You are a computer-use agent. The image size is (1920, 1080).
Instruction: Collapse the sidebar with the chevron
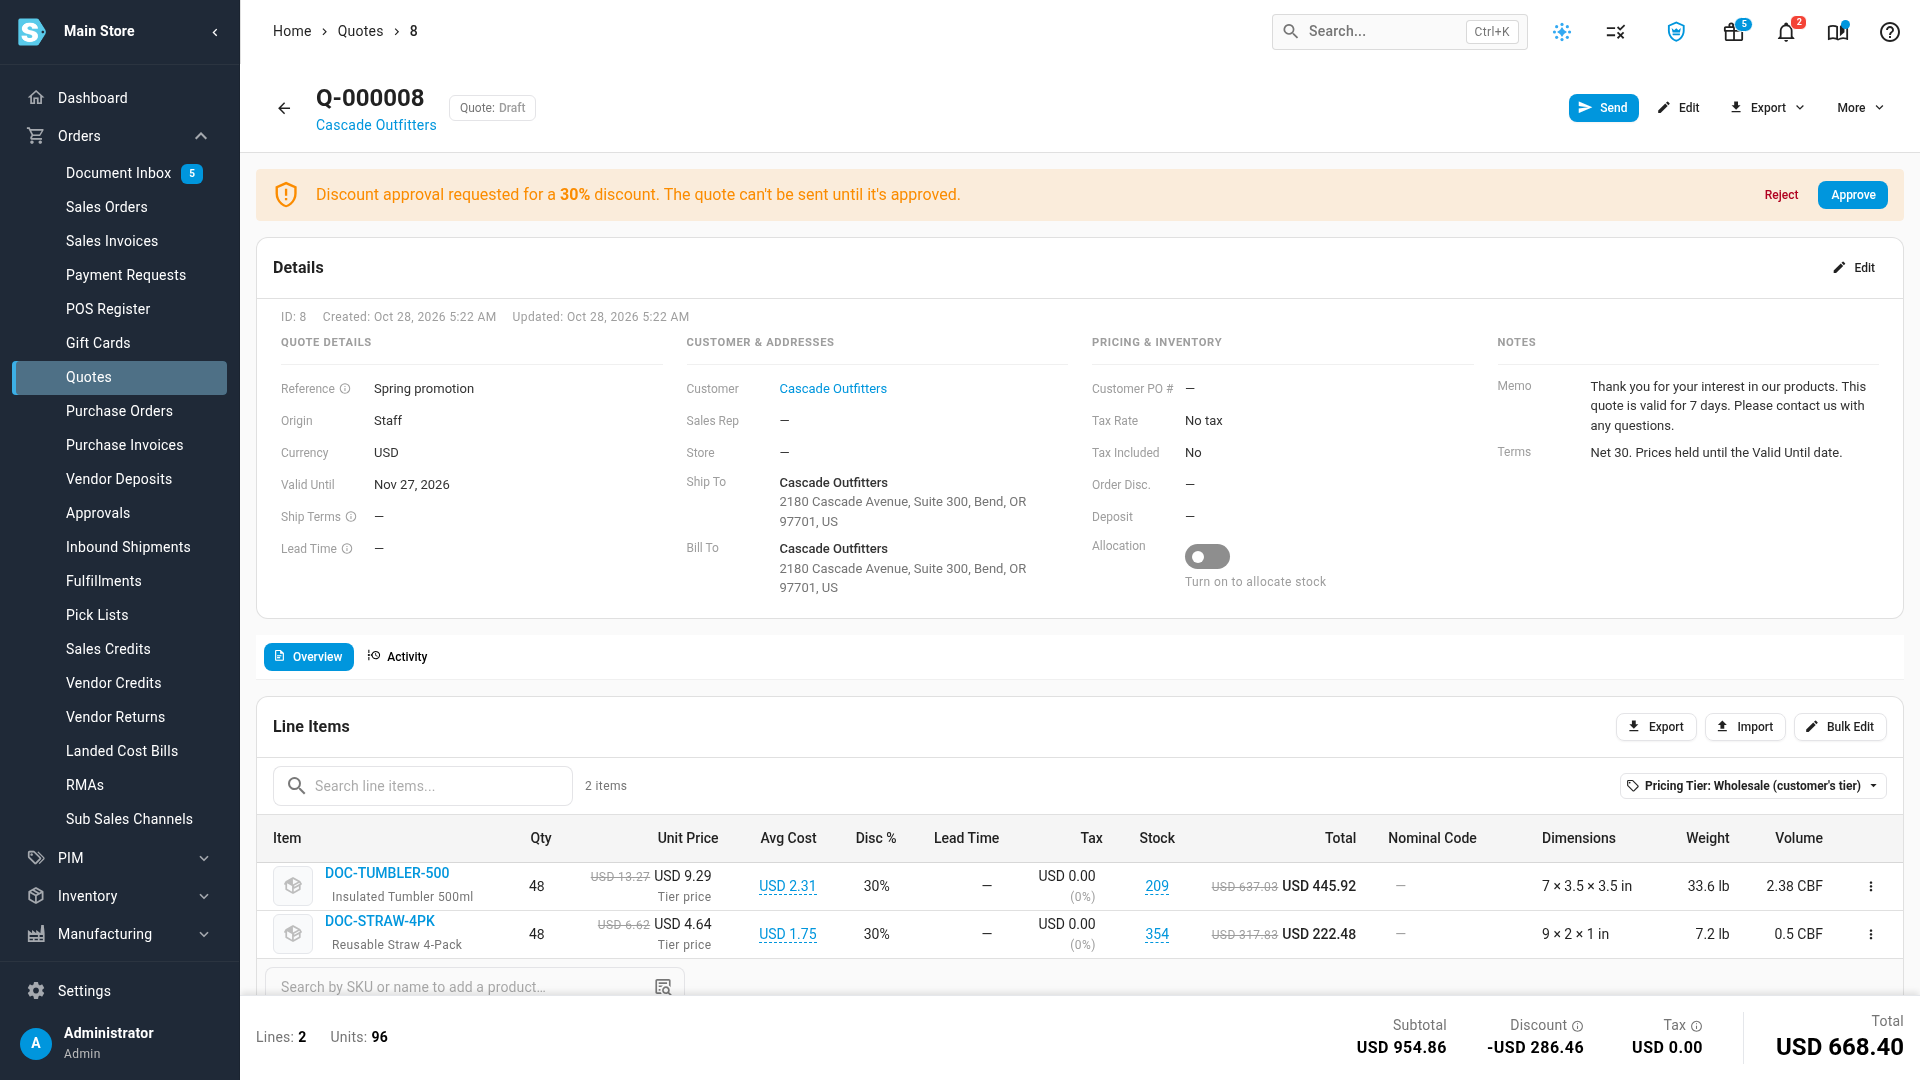point(215,32)
